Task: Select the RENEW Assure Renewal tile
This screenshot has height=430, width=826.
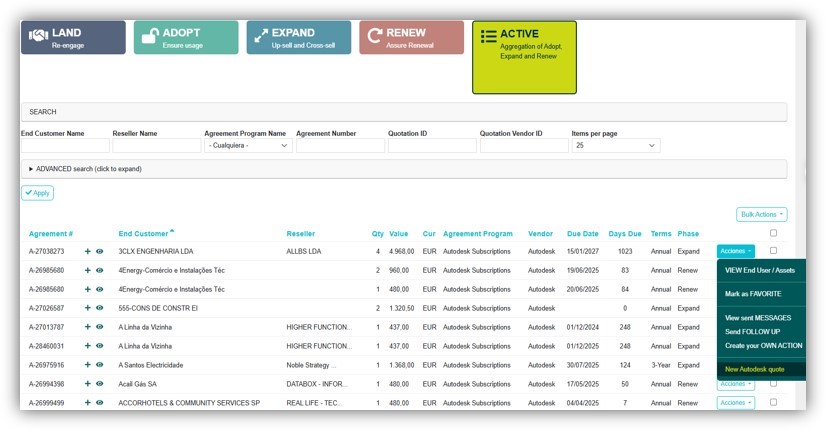Action: (x=411, y=37)
